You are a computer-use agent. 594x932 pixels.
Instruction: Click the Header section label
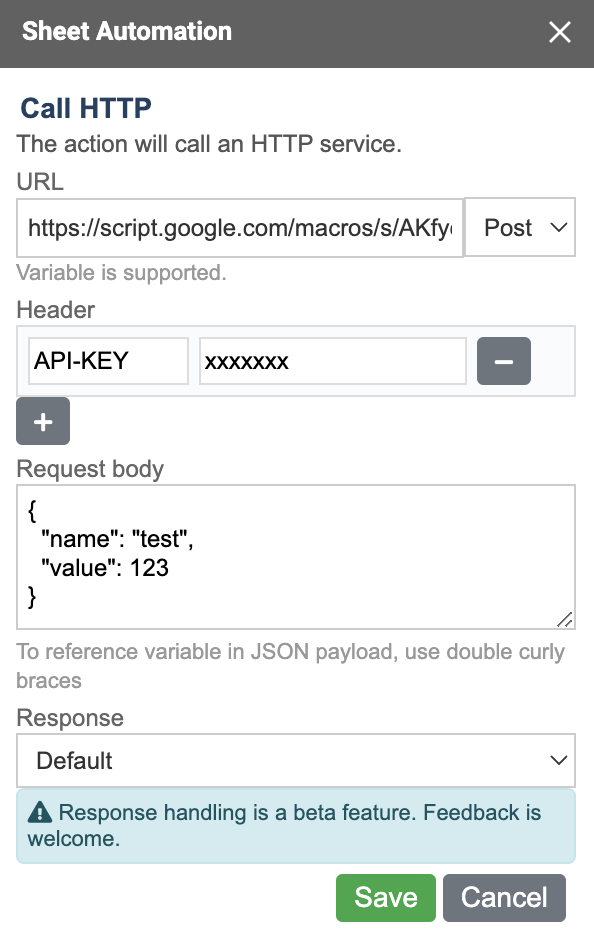coord(55,310)
